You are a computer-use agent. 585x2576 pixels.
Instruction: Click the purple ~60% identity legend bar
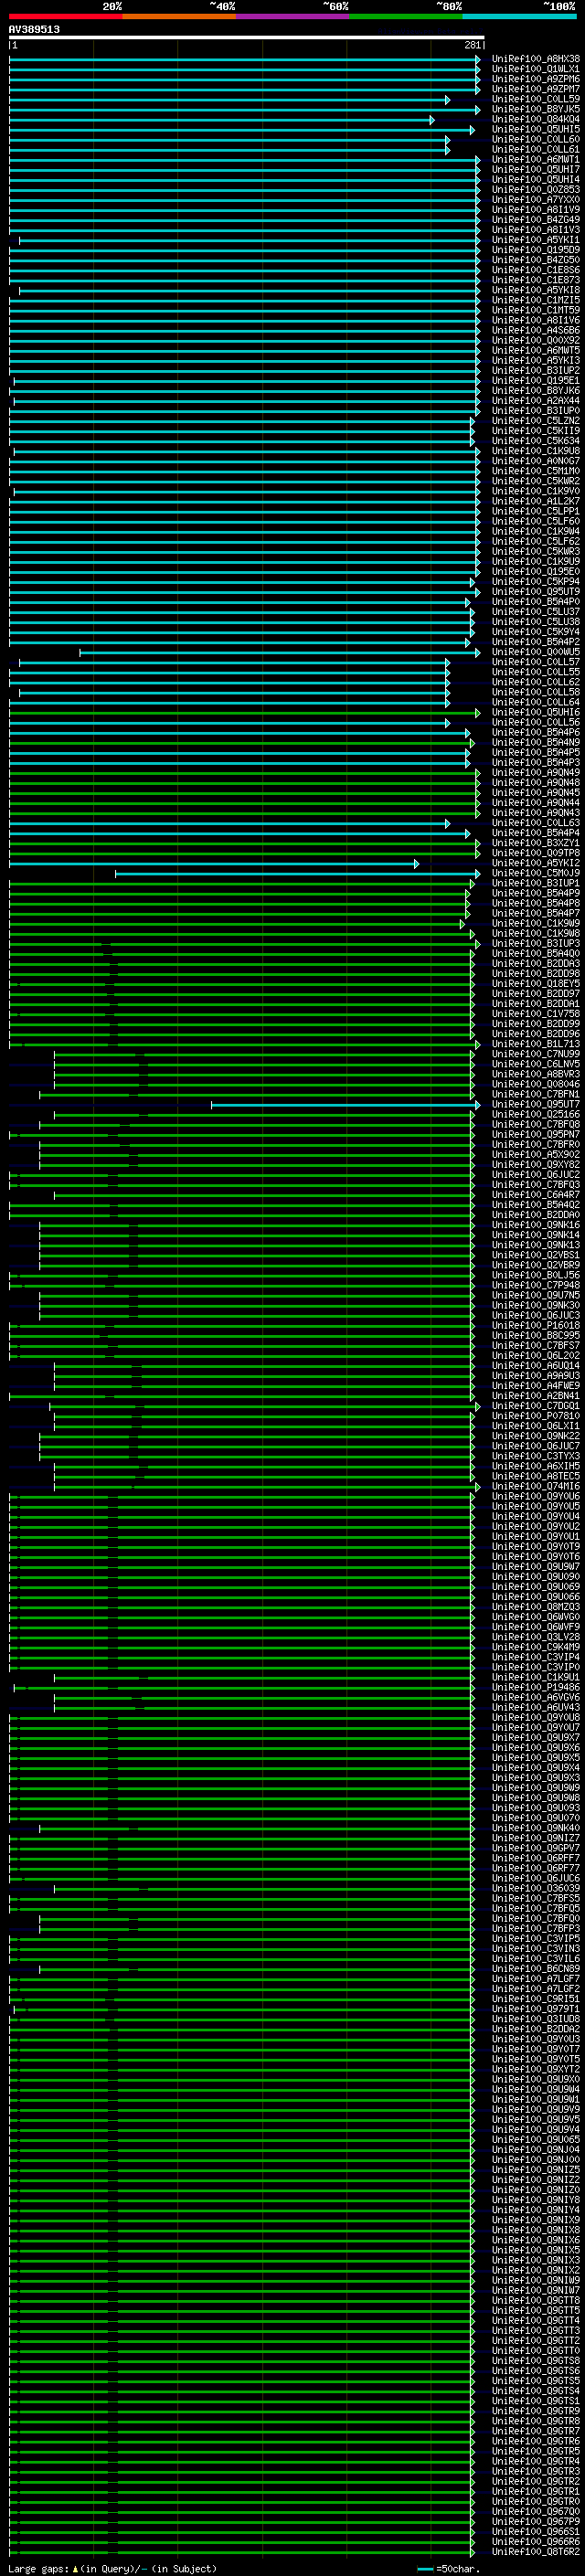tap(293, 17)
